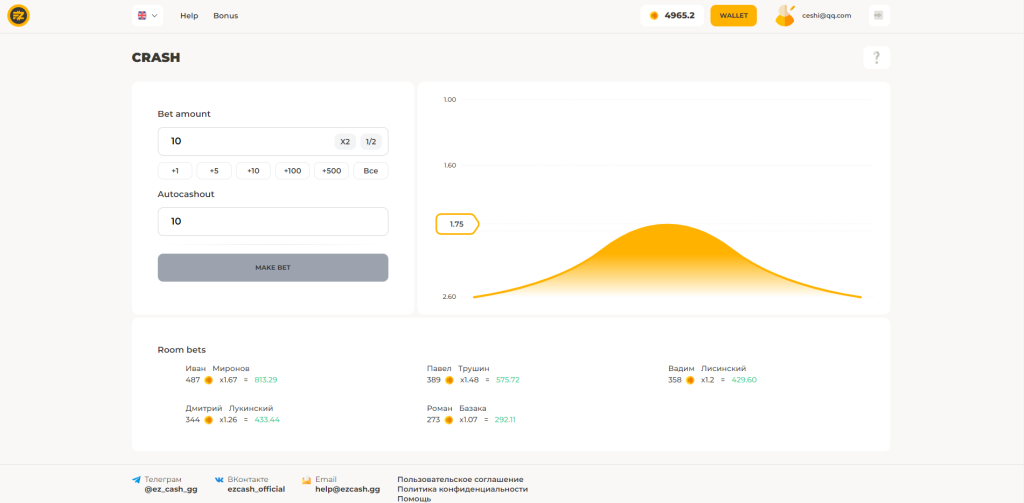This screenshot has height=503, width=1024.
Task: Click the coin icon beside balance 4965.2
Action: coord(654,16)
